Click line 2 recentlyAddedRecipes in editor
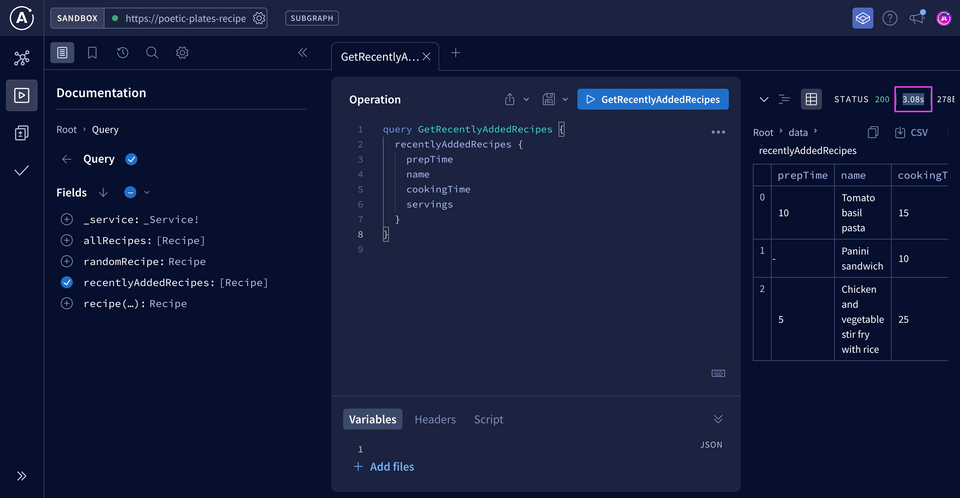Image resolution: width=960 pixels, height=498 pixels. click(x=453, y=145)
